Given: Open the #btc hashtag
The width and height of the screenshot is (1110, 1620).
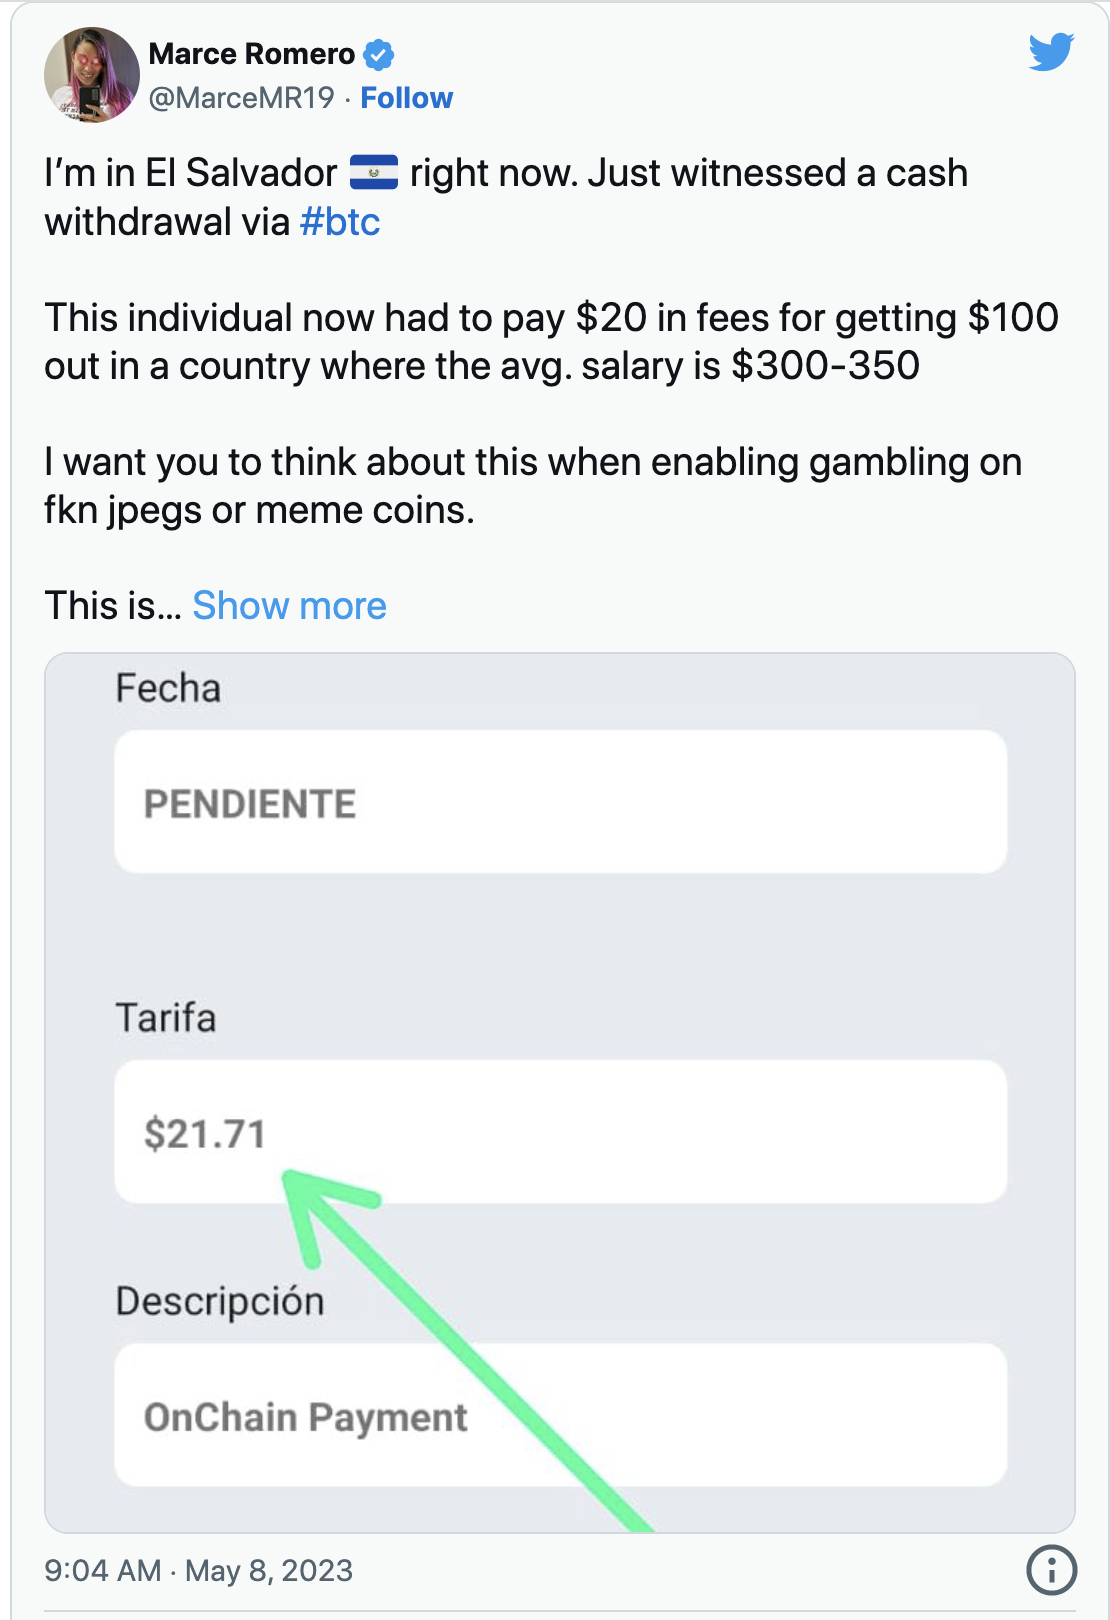Looking at the screenshot, I should coord(340,222).
